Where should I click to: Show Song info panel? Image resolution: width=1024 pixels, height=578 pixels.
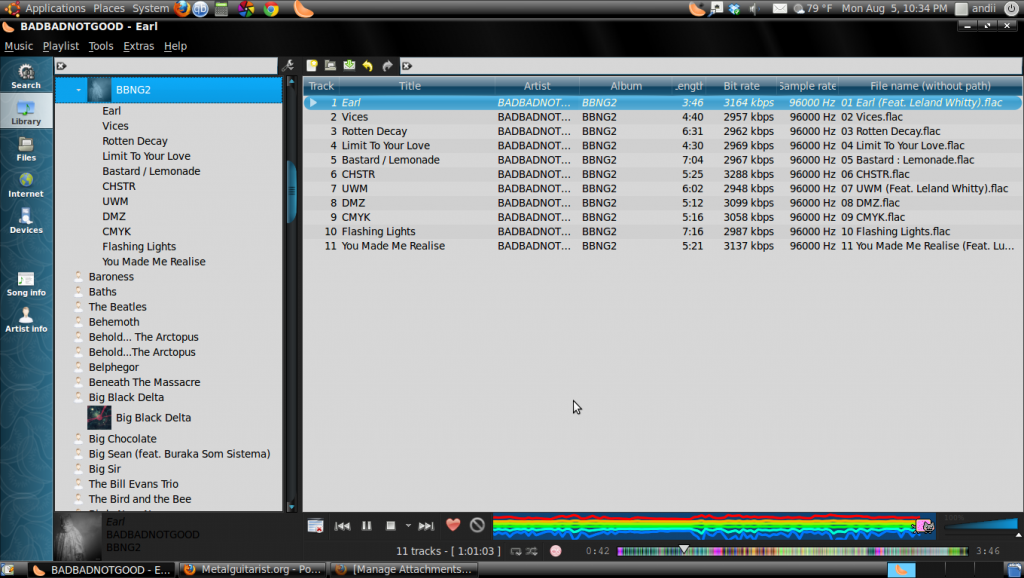tap(26, 283)
